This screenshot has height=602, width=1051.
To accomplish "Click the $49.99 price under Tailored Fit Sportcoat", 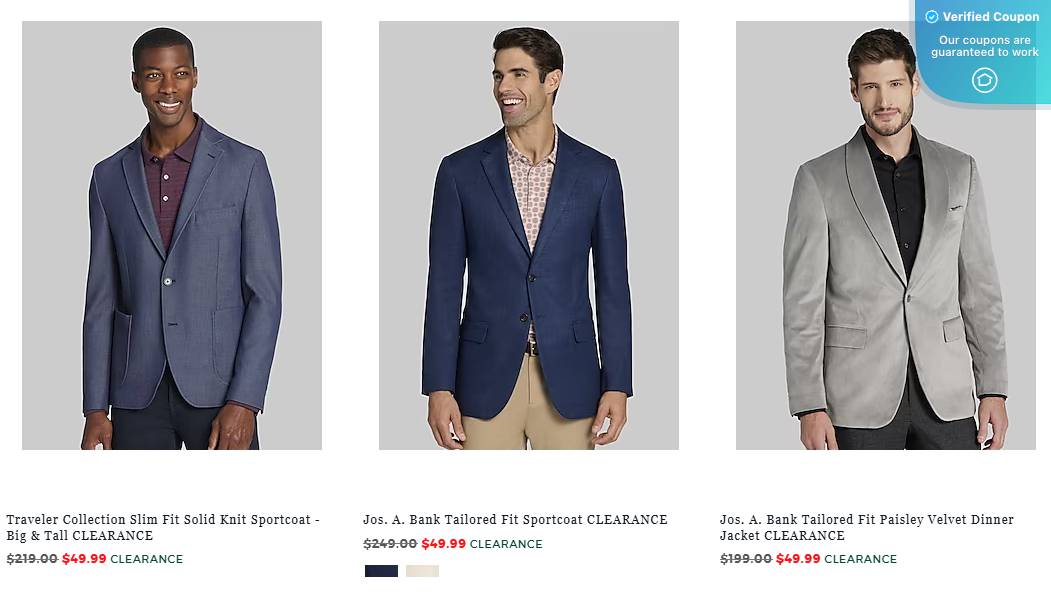I will coord(443,544).
